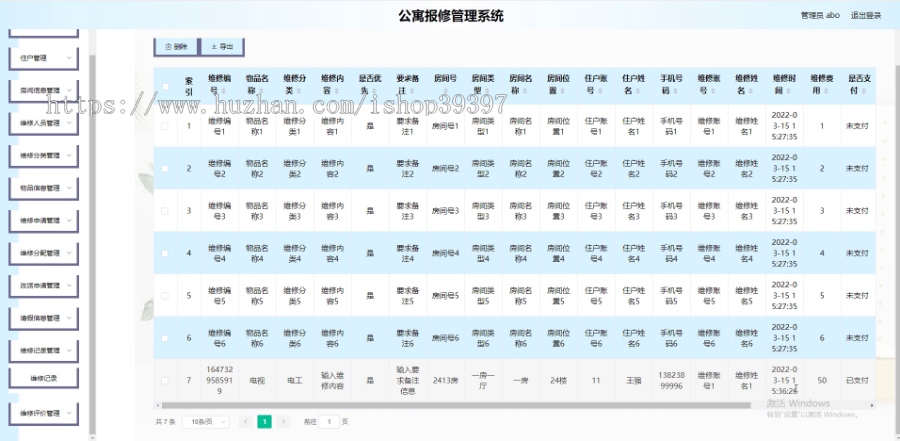Sort by 是否支付 column sort icon
The image size is (900, 441).
pos(863,91)
